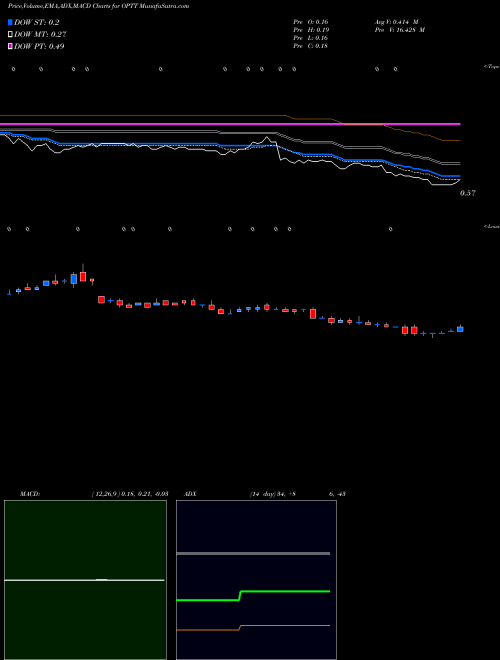Click the Pre V: 16.428 M value
This screenshot has width=500, height=660.
click(399, 30)
